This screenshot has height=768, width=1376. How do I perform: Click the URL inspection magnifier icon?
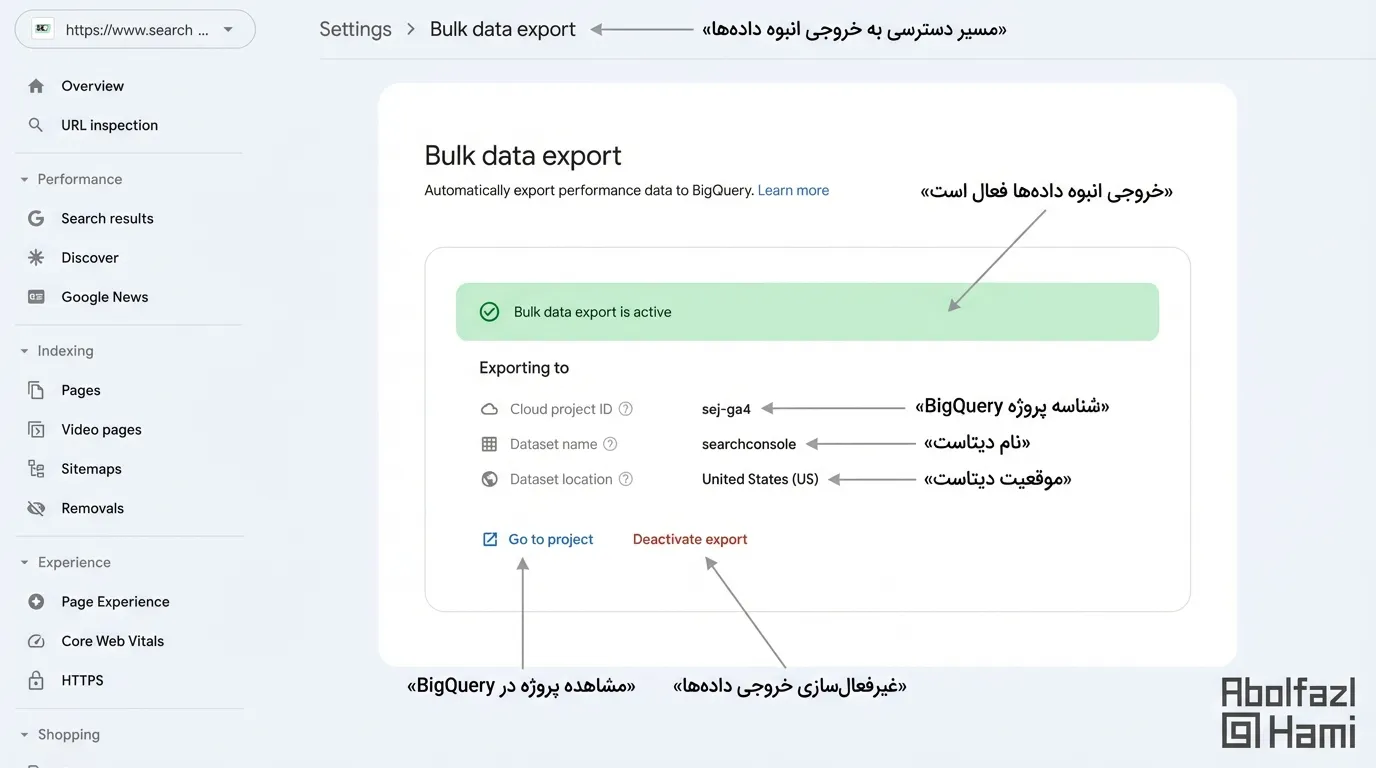(36, 125)
